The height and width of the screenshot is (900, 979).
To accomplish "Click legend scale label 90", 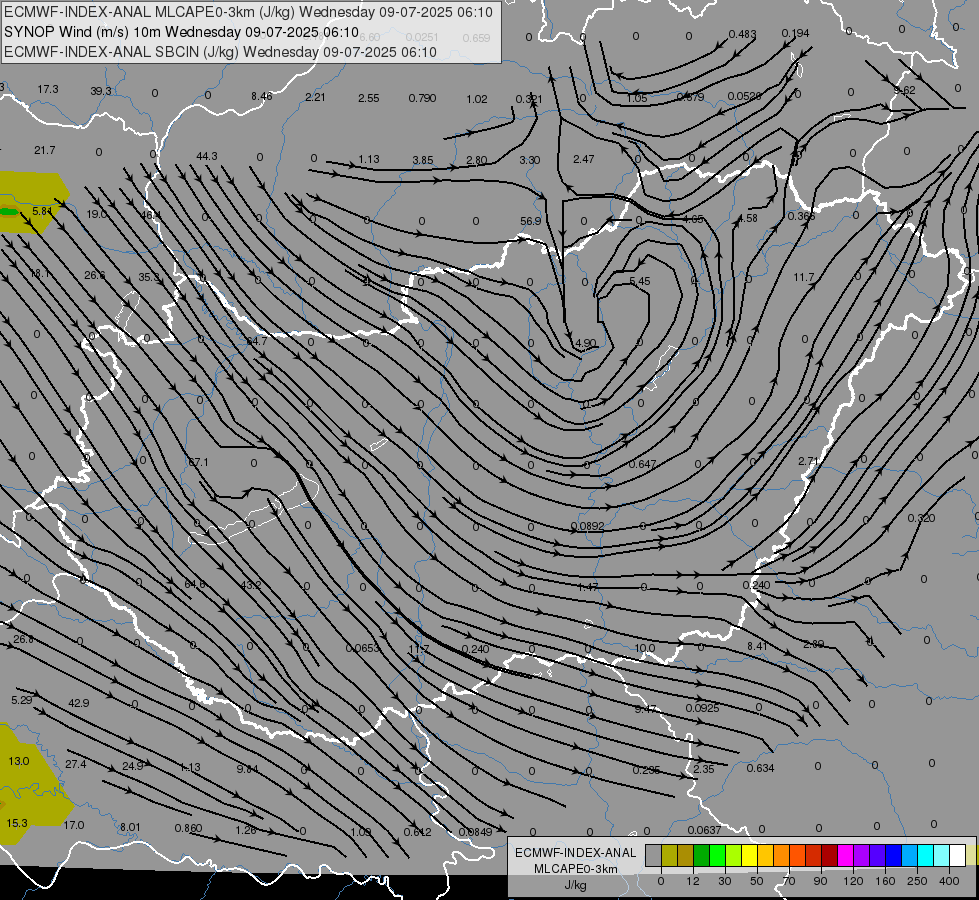I will tap(820, 881).
